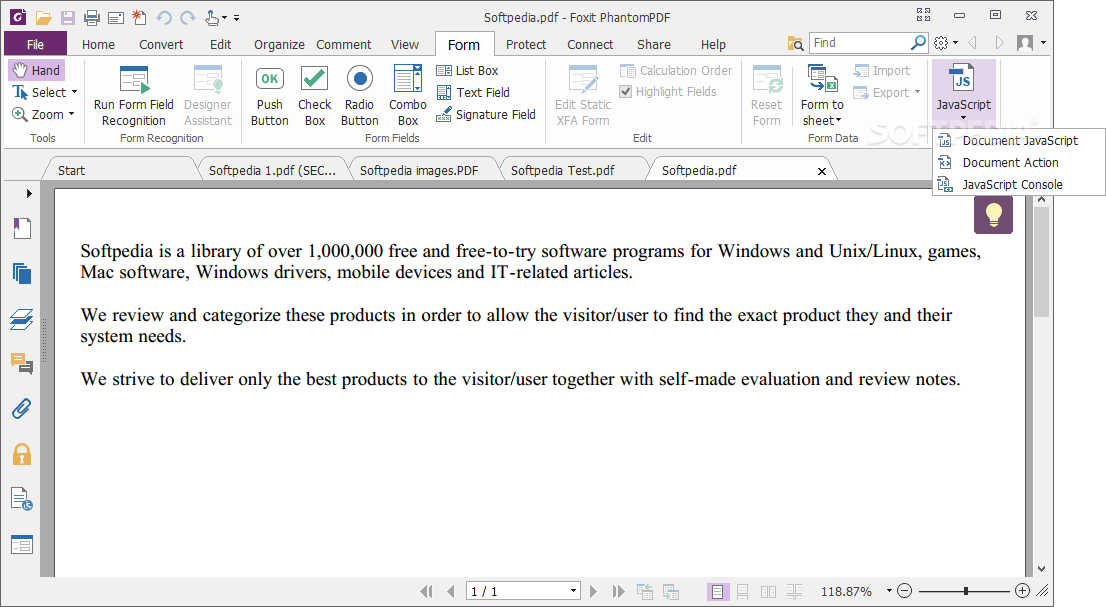Choose Document Action from menu
The height and width of the screenshot is (607, 1106).
[x=1019, y=163]
